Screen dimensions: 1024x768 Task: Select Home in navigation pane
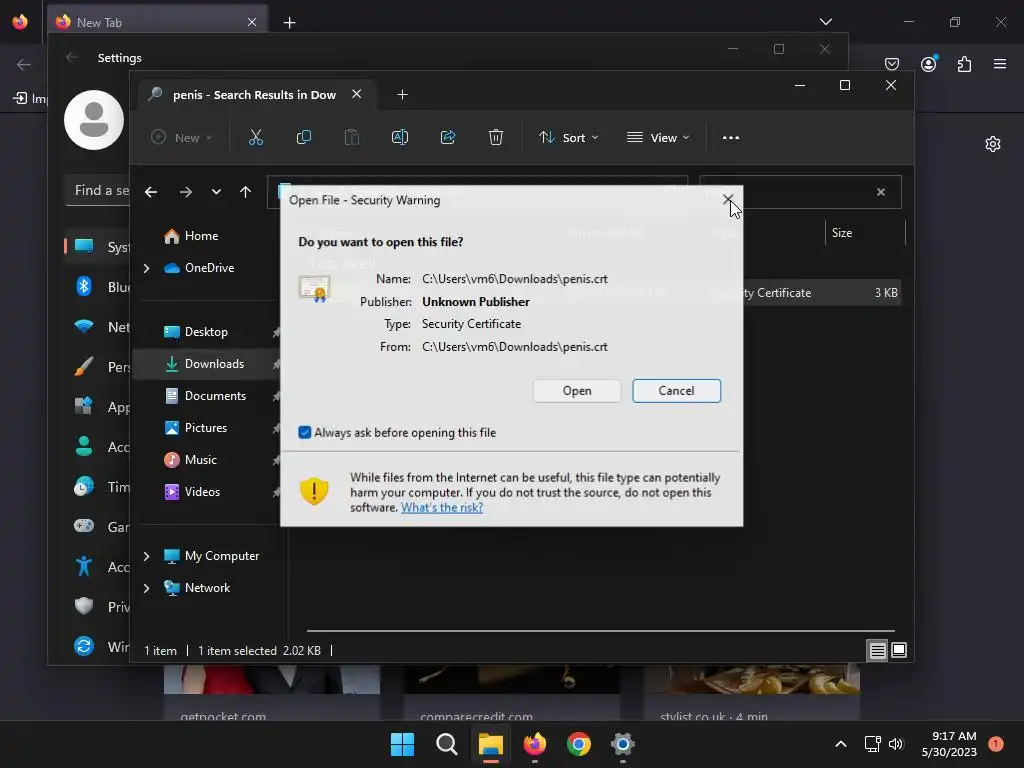(201, 236)
